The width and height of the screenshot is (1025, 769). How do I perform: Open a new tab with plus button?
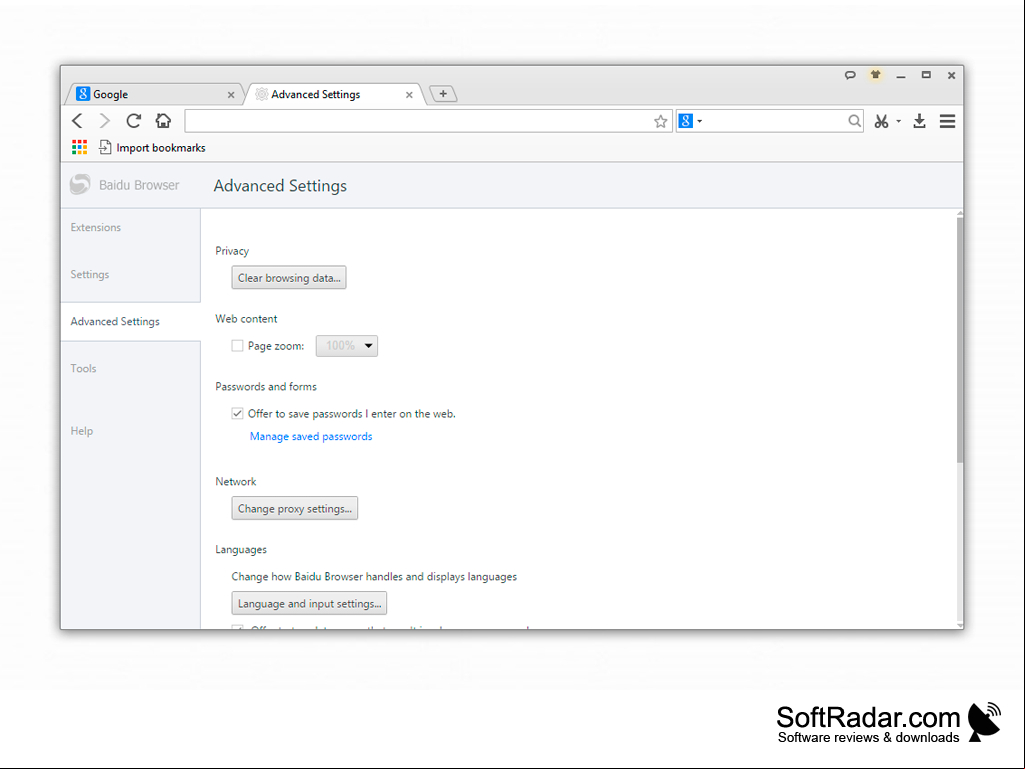[443, 94]
